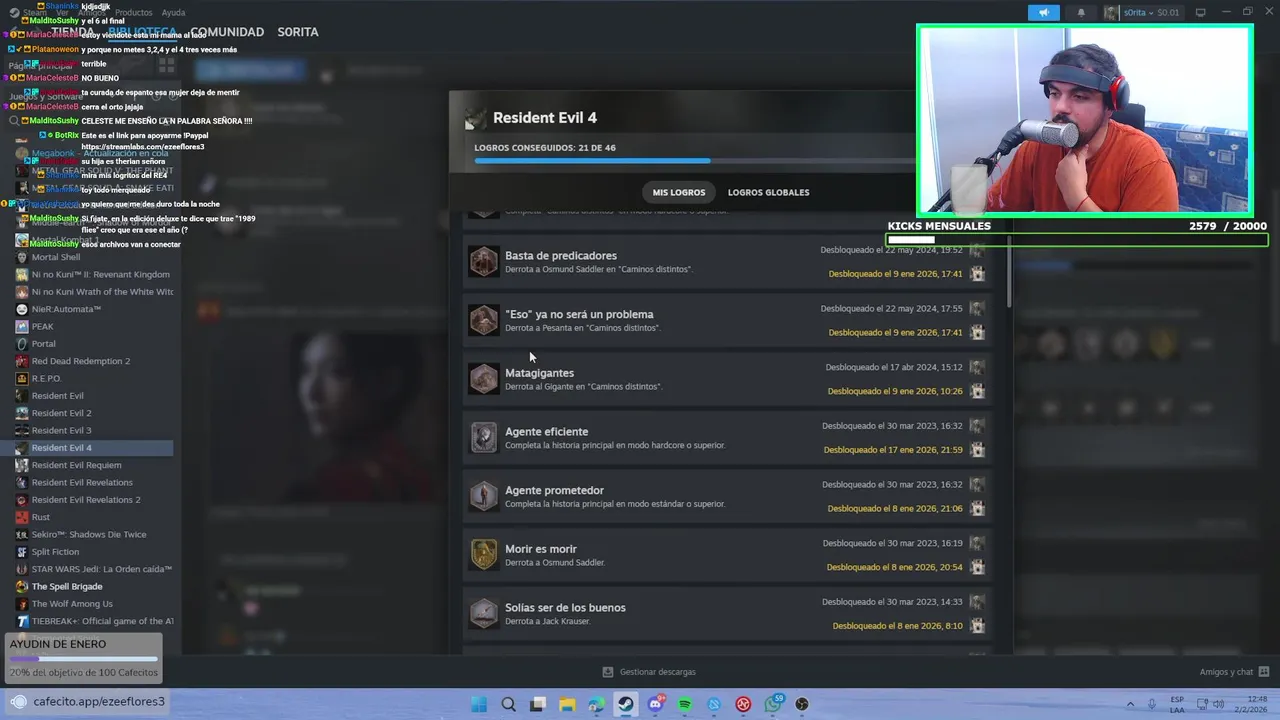Click the achievements progress bar

[x=694, y=160]
